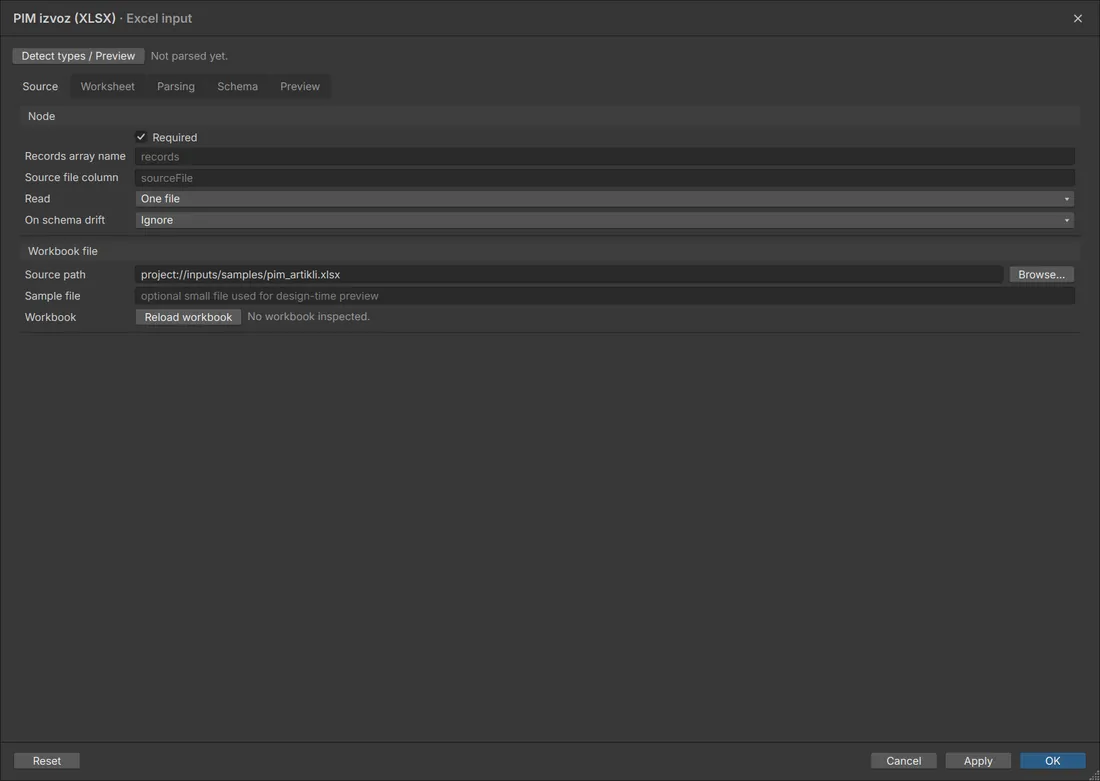Focus the Records array name field
The height and width of the screenshot is (781, 1100).
click(604, 156)
